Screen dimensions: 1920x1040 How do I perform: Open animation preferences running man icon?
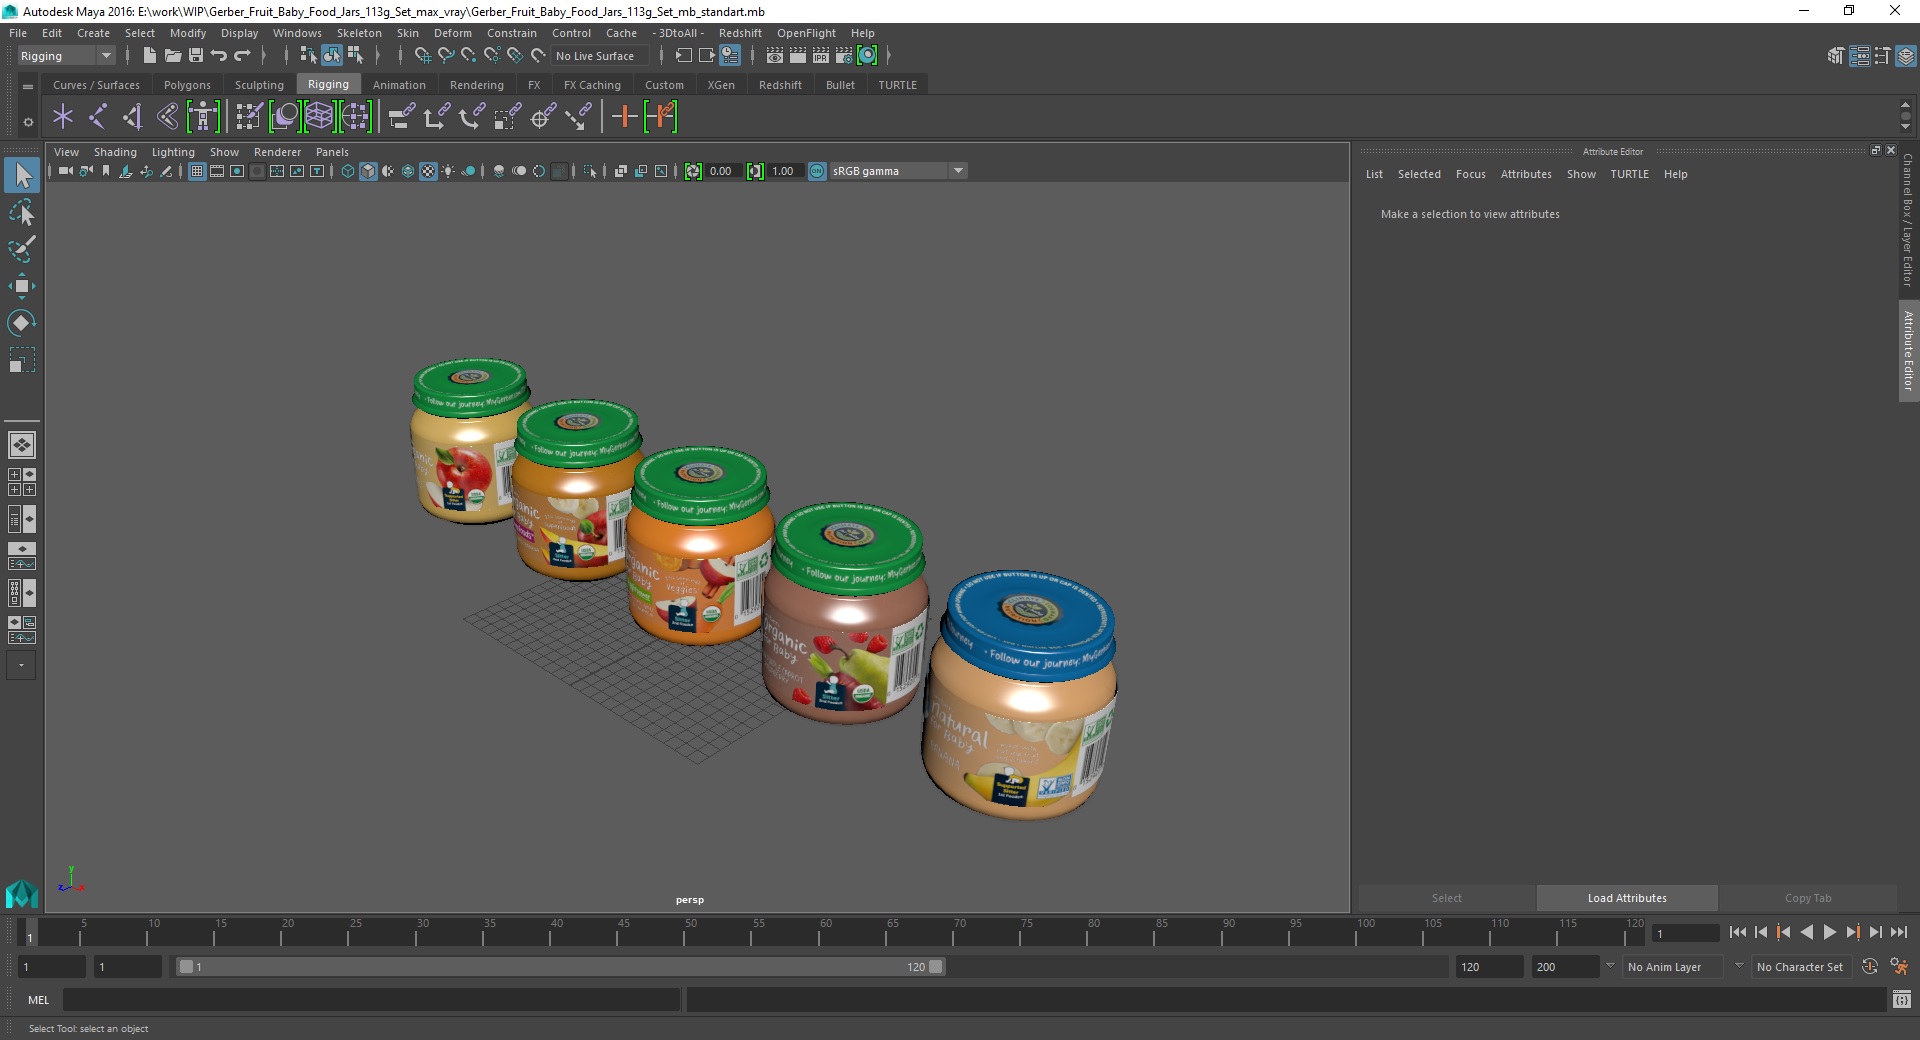[1899, 967]
